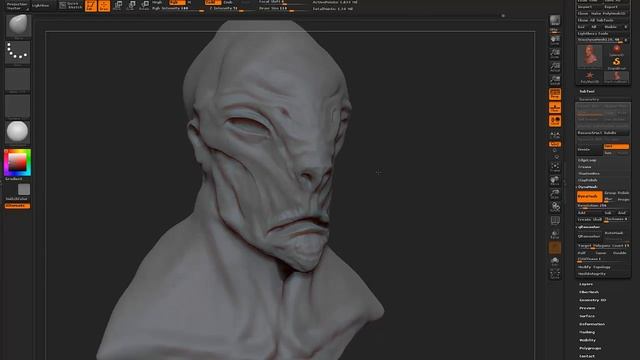Image resolution: width=640 pixels, height=360 pixels.
Task: Select the SimpleBrush tool icon
Action: (616, 63)
